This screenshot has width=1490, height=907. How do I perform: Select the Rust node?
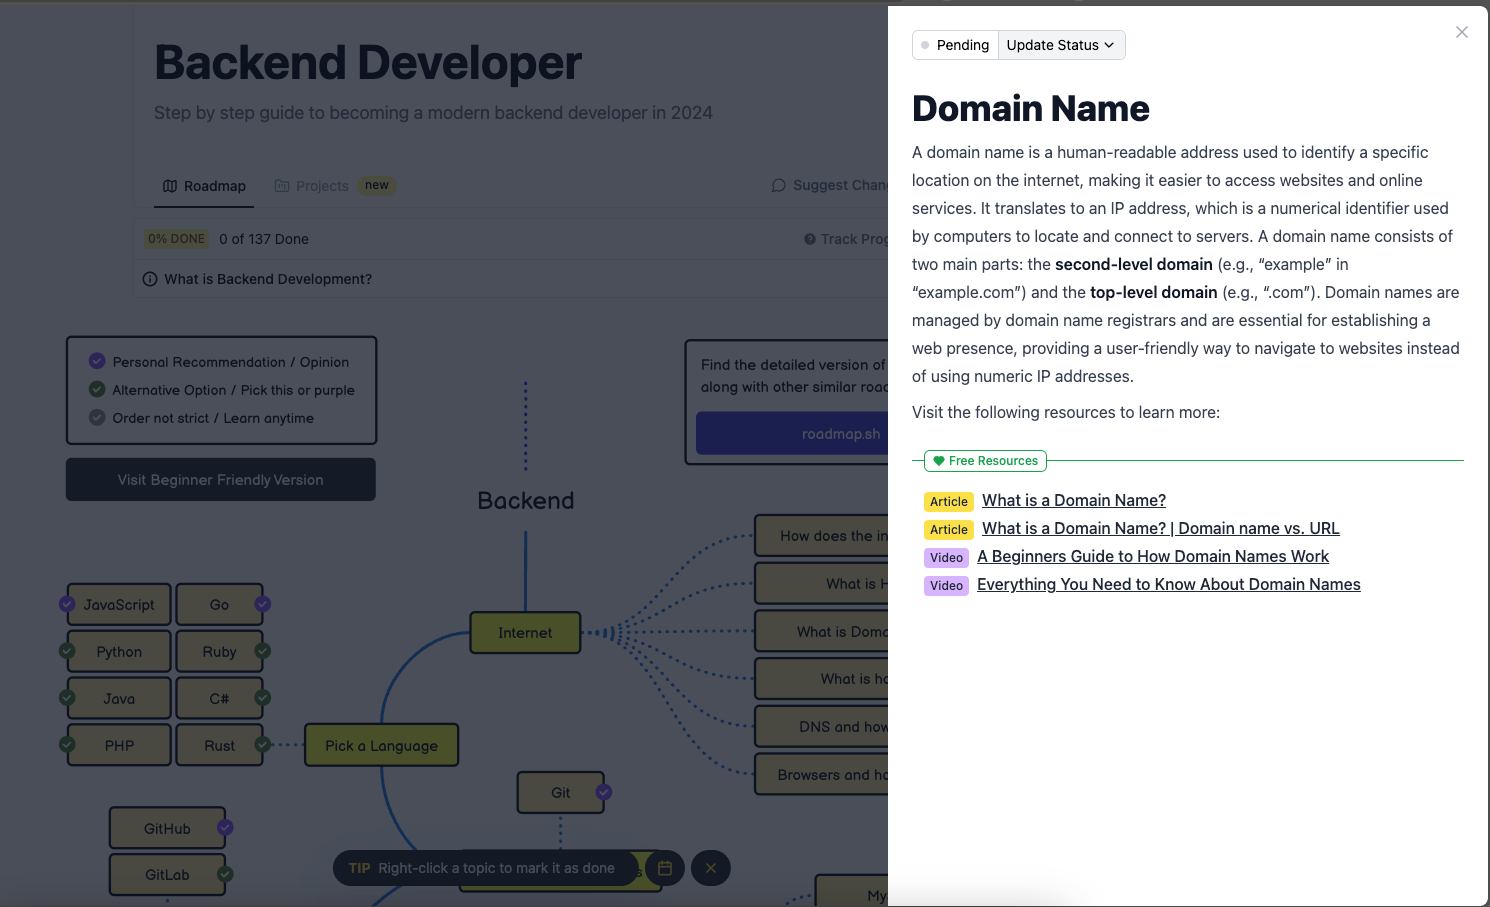click(x=219, y=746)
